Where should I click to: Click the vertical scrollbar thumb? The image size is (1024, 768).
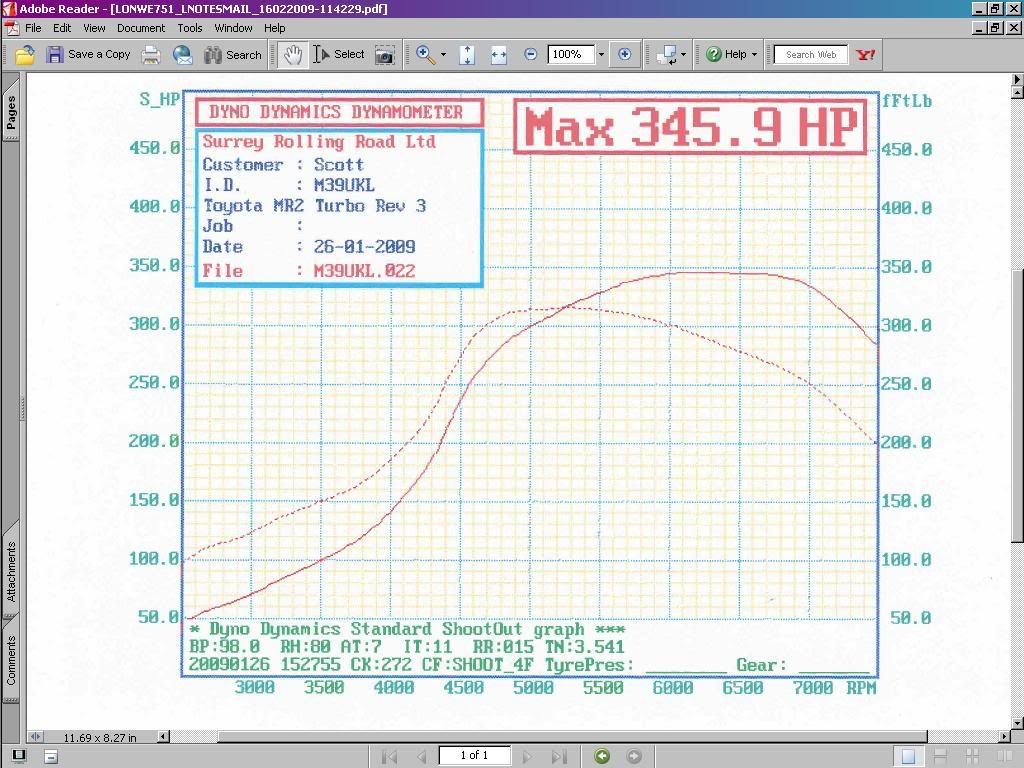tap(1017, 405)
